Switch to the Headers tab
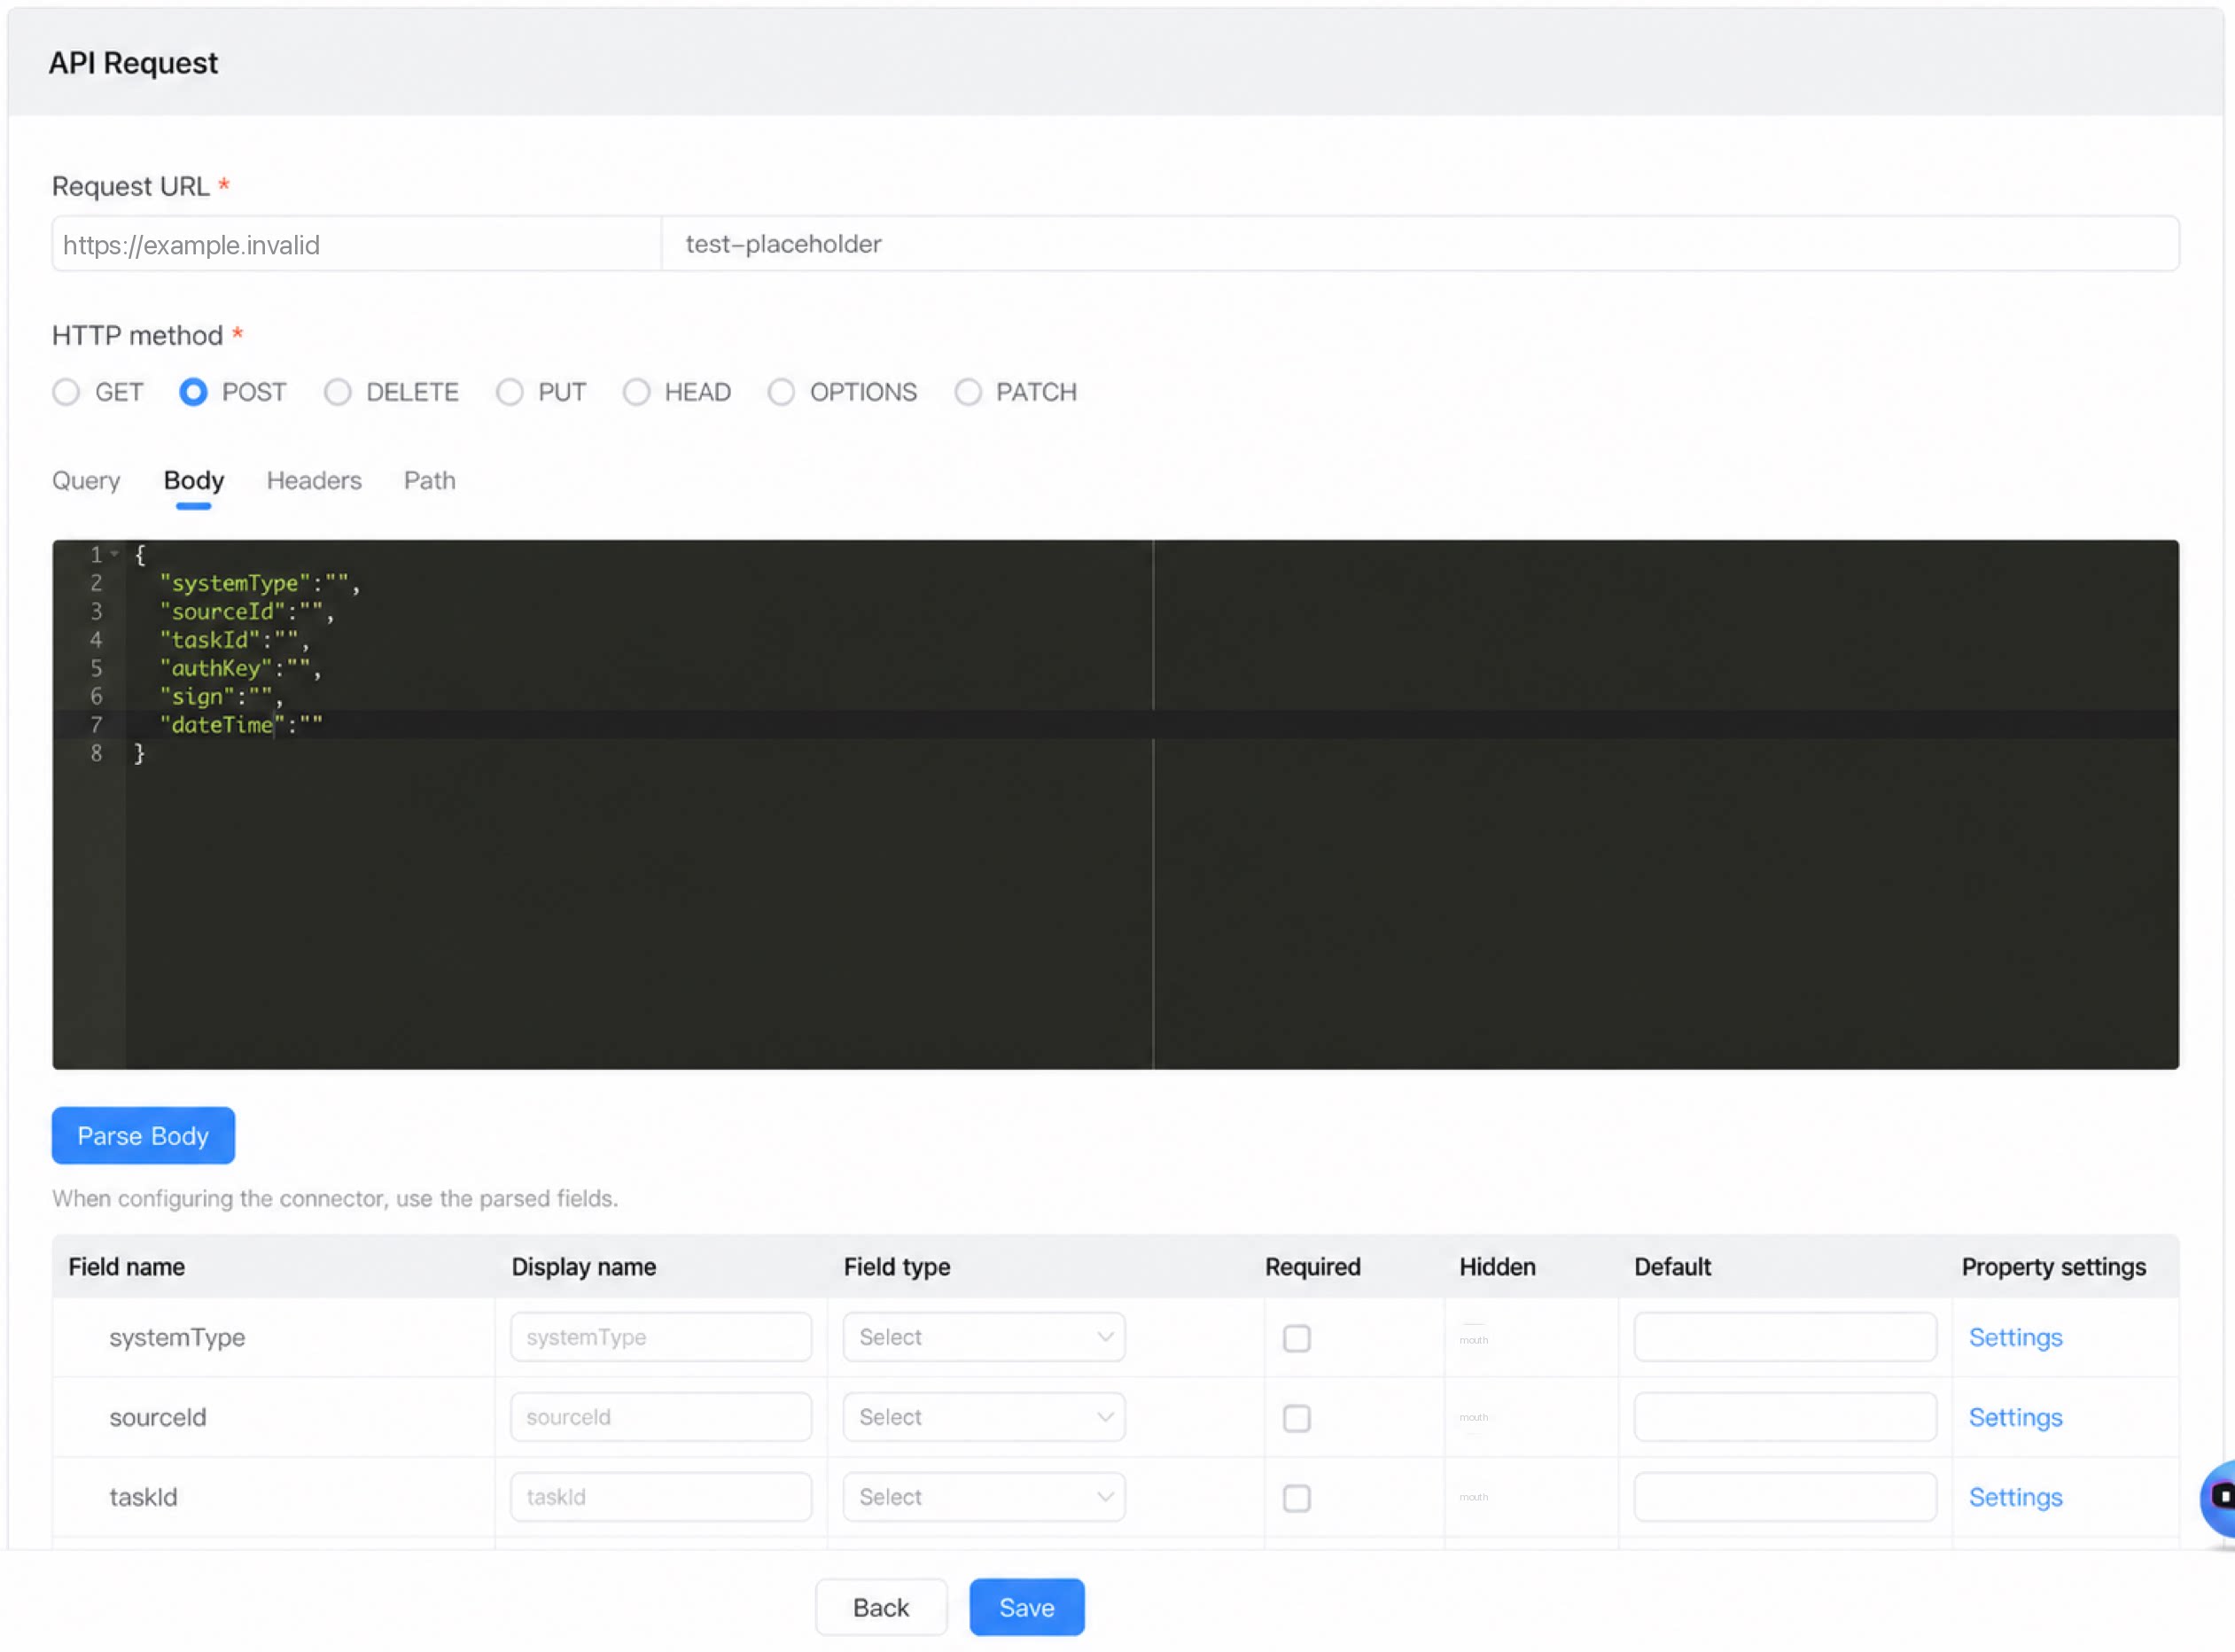Image resolution: width=2235 pixels, height=1652 pixels. coord(314,481)
